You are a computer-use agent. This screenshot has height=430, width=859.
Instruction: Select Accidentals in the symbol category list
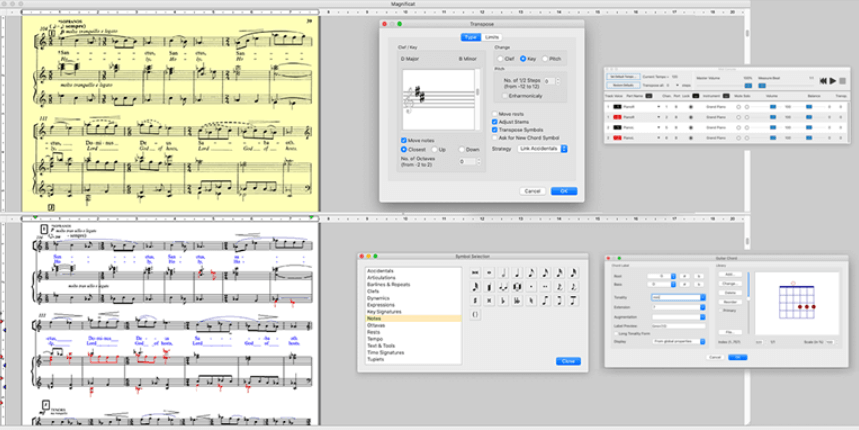[380, 271]
